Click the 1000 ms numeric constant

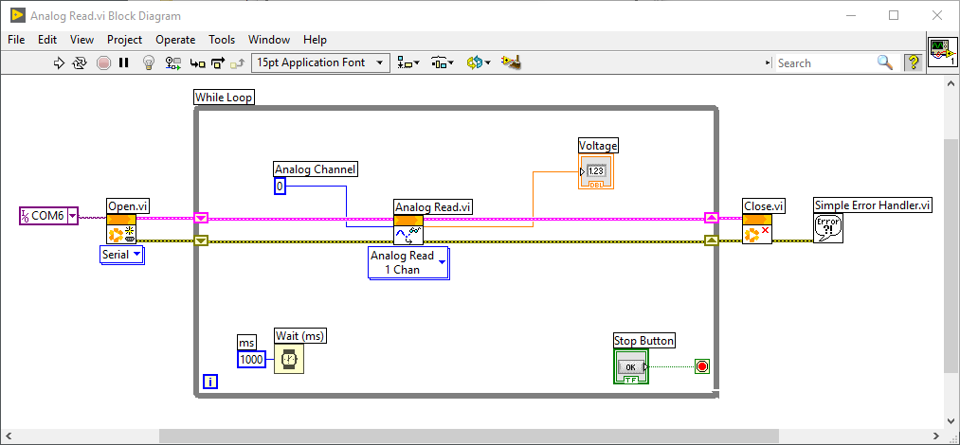coord(252,359)
